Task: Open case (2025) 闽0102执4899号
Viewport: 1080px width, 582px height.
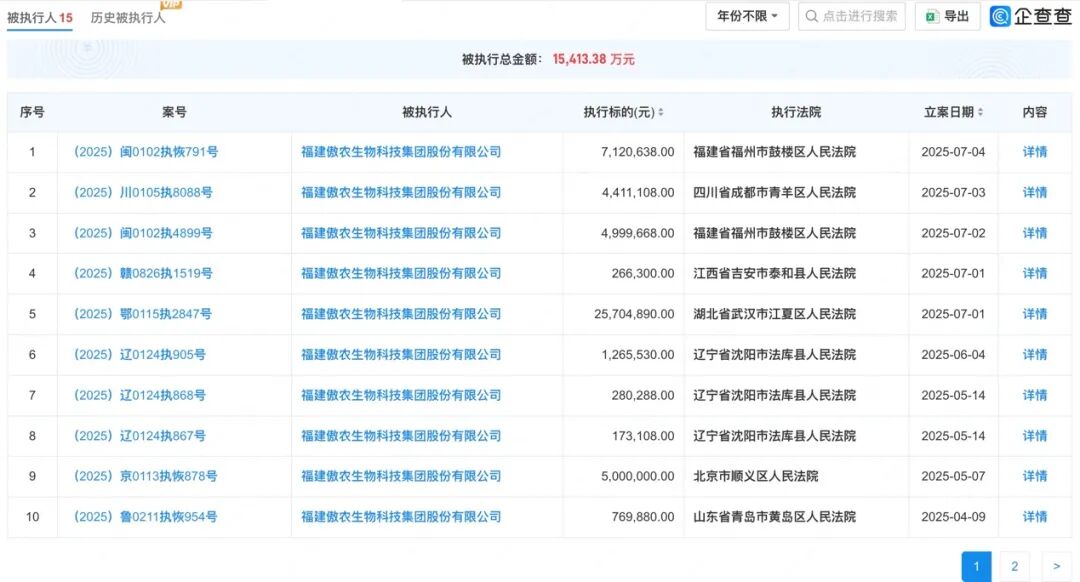Action: 143,233
